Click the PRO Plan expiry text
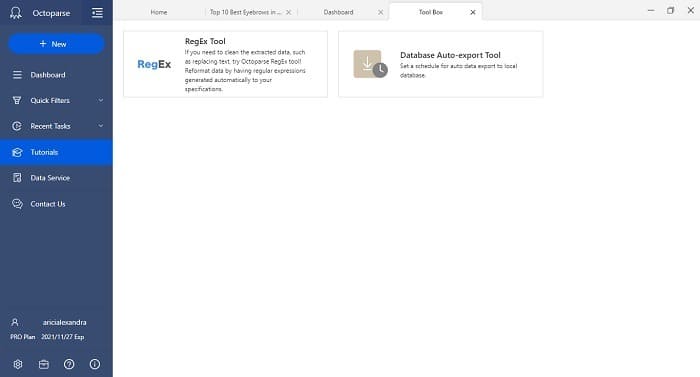The height and width of the screenshot is (377, 700). [47, 337]
